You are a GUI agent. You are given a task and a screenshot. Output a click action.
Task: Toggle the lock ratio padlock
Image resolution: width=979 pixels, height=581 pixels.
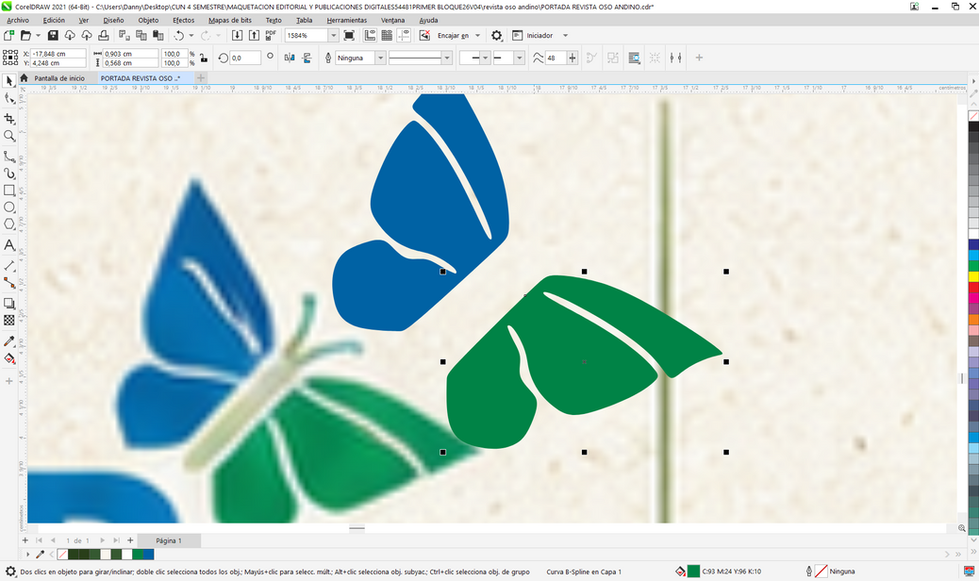(204, 58)
